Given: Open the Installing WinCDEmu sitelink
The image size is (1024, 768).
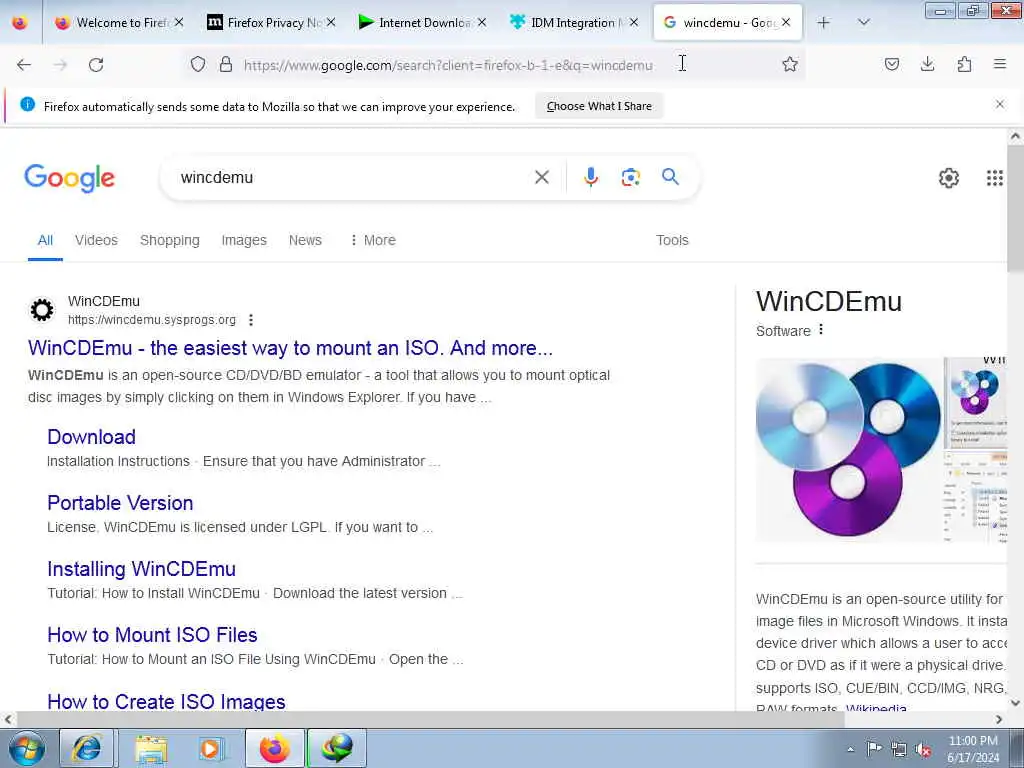Looking at the screenshot, I should pyautogui.click(x=141, y=569).
